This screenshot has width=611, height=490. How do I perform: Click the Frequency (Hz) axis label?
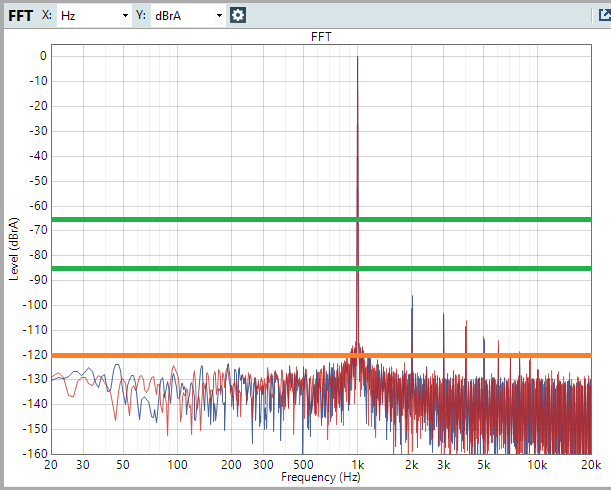pos(321,477)
